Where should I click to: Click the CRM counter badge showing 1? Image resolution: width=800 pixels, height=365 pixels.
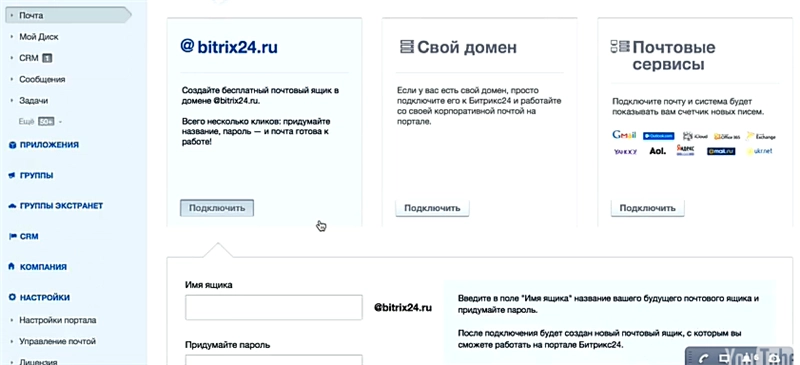click(47, 58)
